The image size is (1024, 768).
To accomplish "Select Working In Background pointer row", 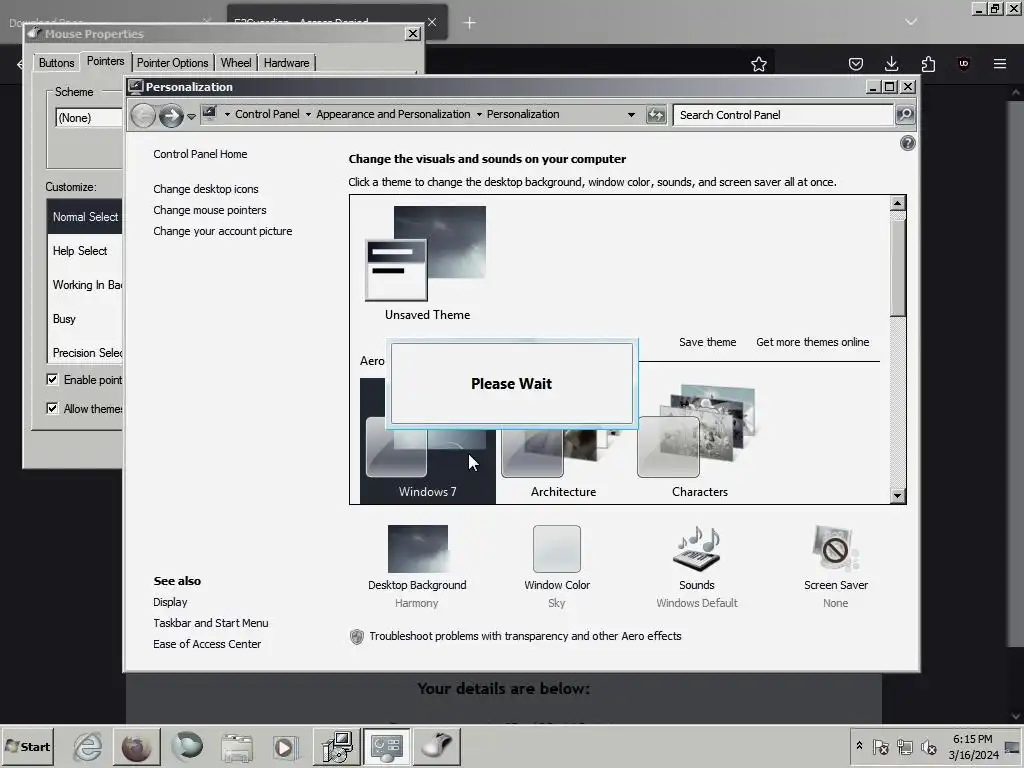I will [x=85, y=285].
